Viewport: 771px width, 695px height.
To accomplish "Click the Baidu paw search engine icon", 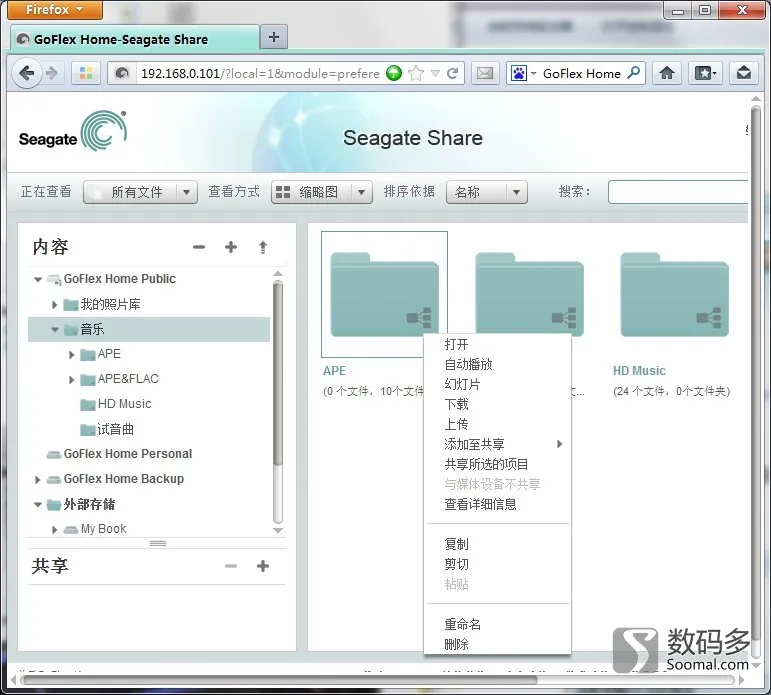I will click(518, 74).
